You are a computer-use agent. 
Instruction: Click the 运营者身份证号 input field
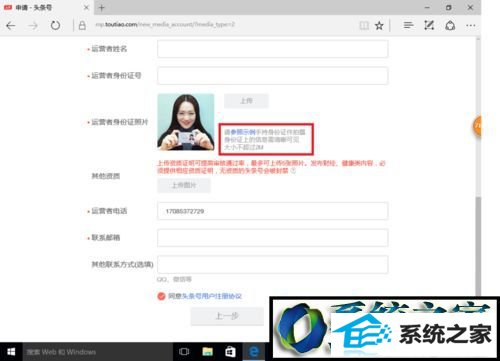tap(272, 76)
